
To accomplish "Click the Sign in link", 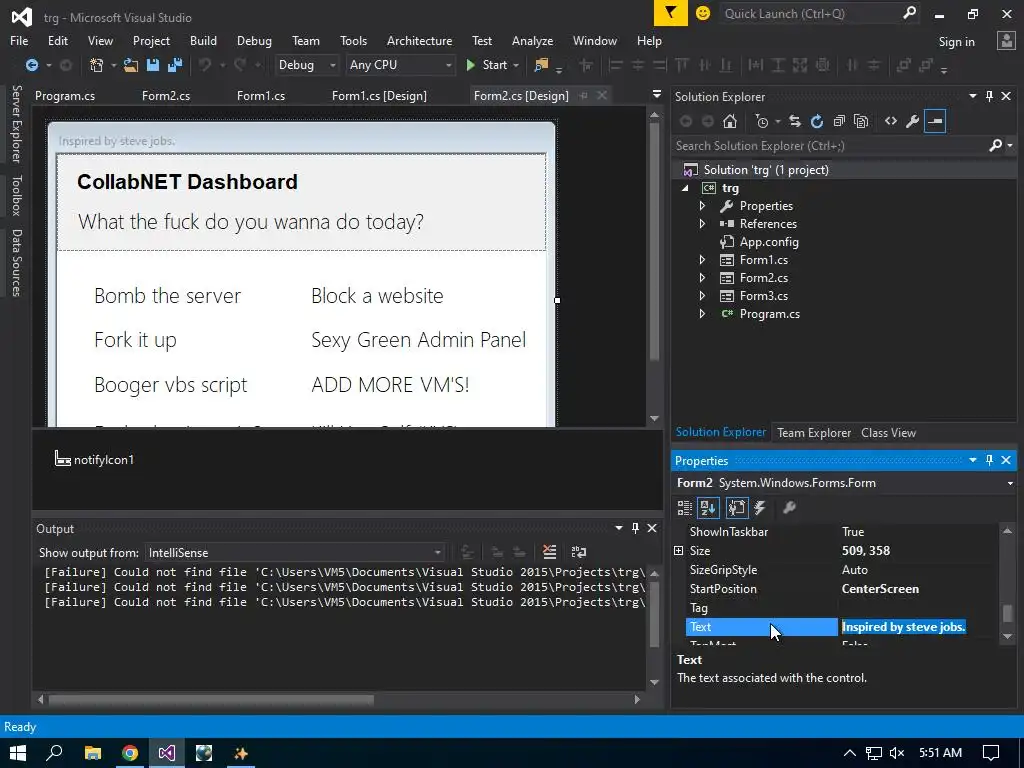I will (x=956, y=42).
